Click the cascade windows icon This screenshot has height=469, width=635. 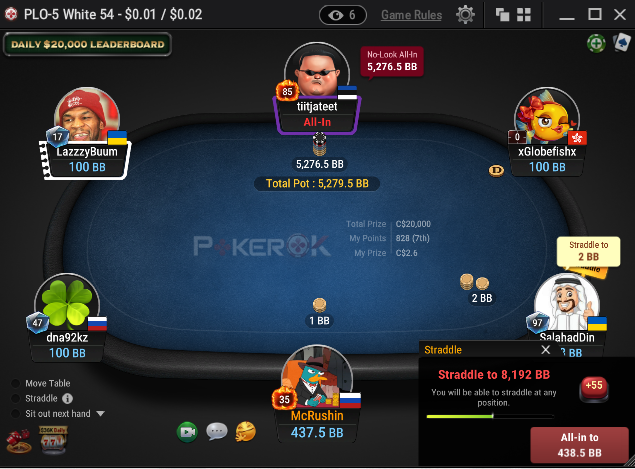[503, 15]
